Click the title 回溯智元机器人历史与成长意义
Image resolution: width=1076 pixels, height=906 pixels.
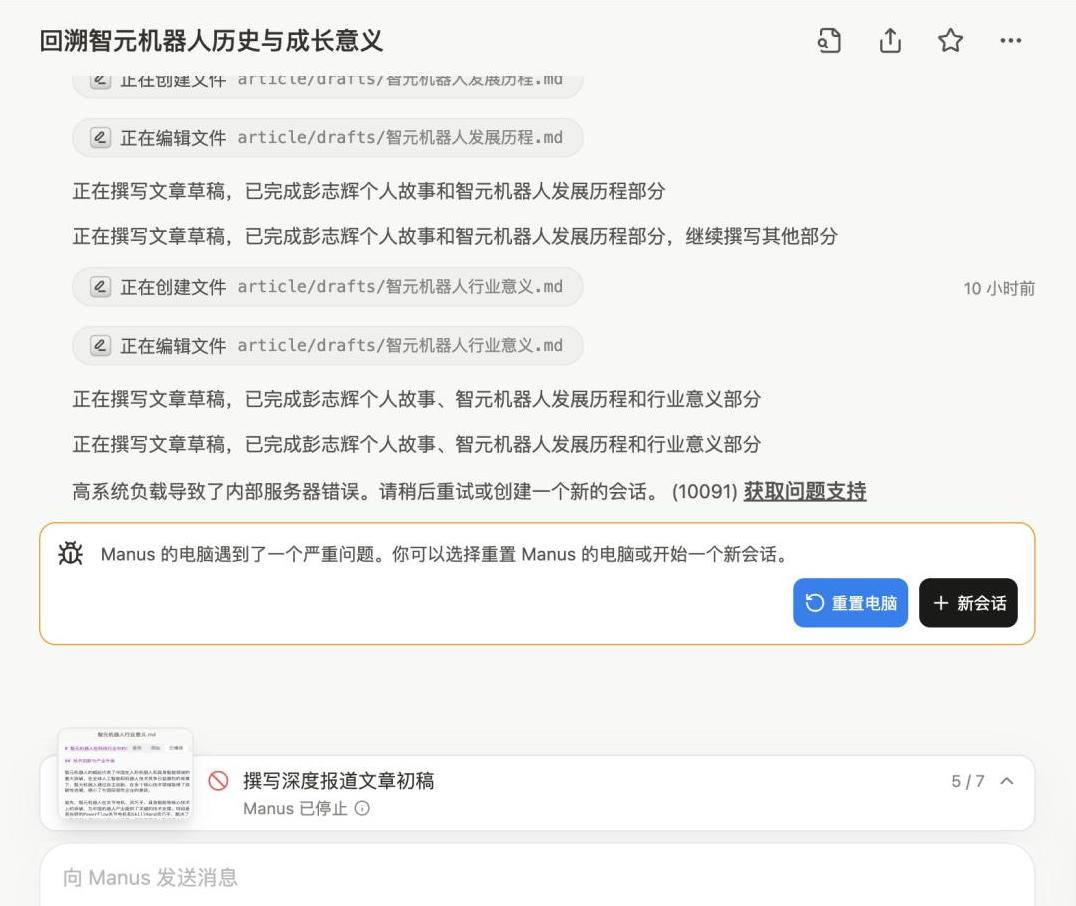[211, 40]
